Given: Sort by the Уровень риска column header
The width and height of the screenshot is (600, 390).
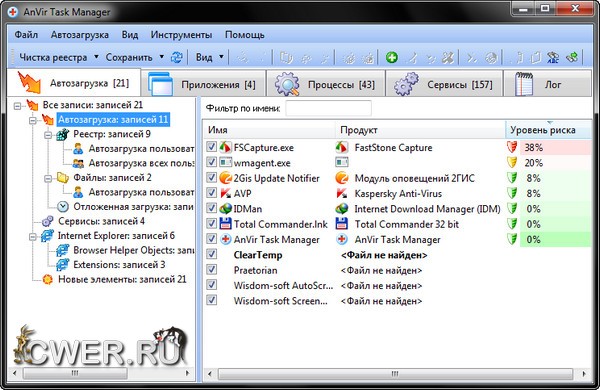Looking at the screenshot, I should coord(549,130).
